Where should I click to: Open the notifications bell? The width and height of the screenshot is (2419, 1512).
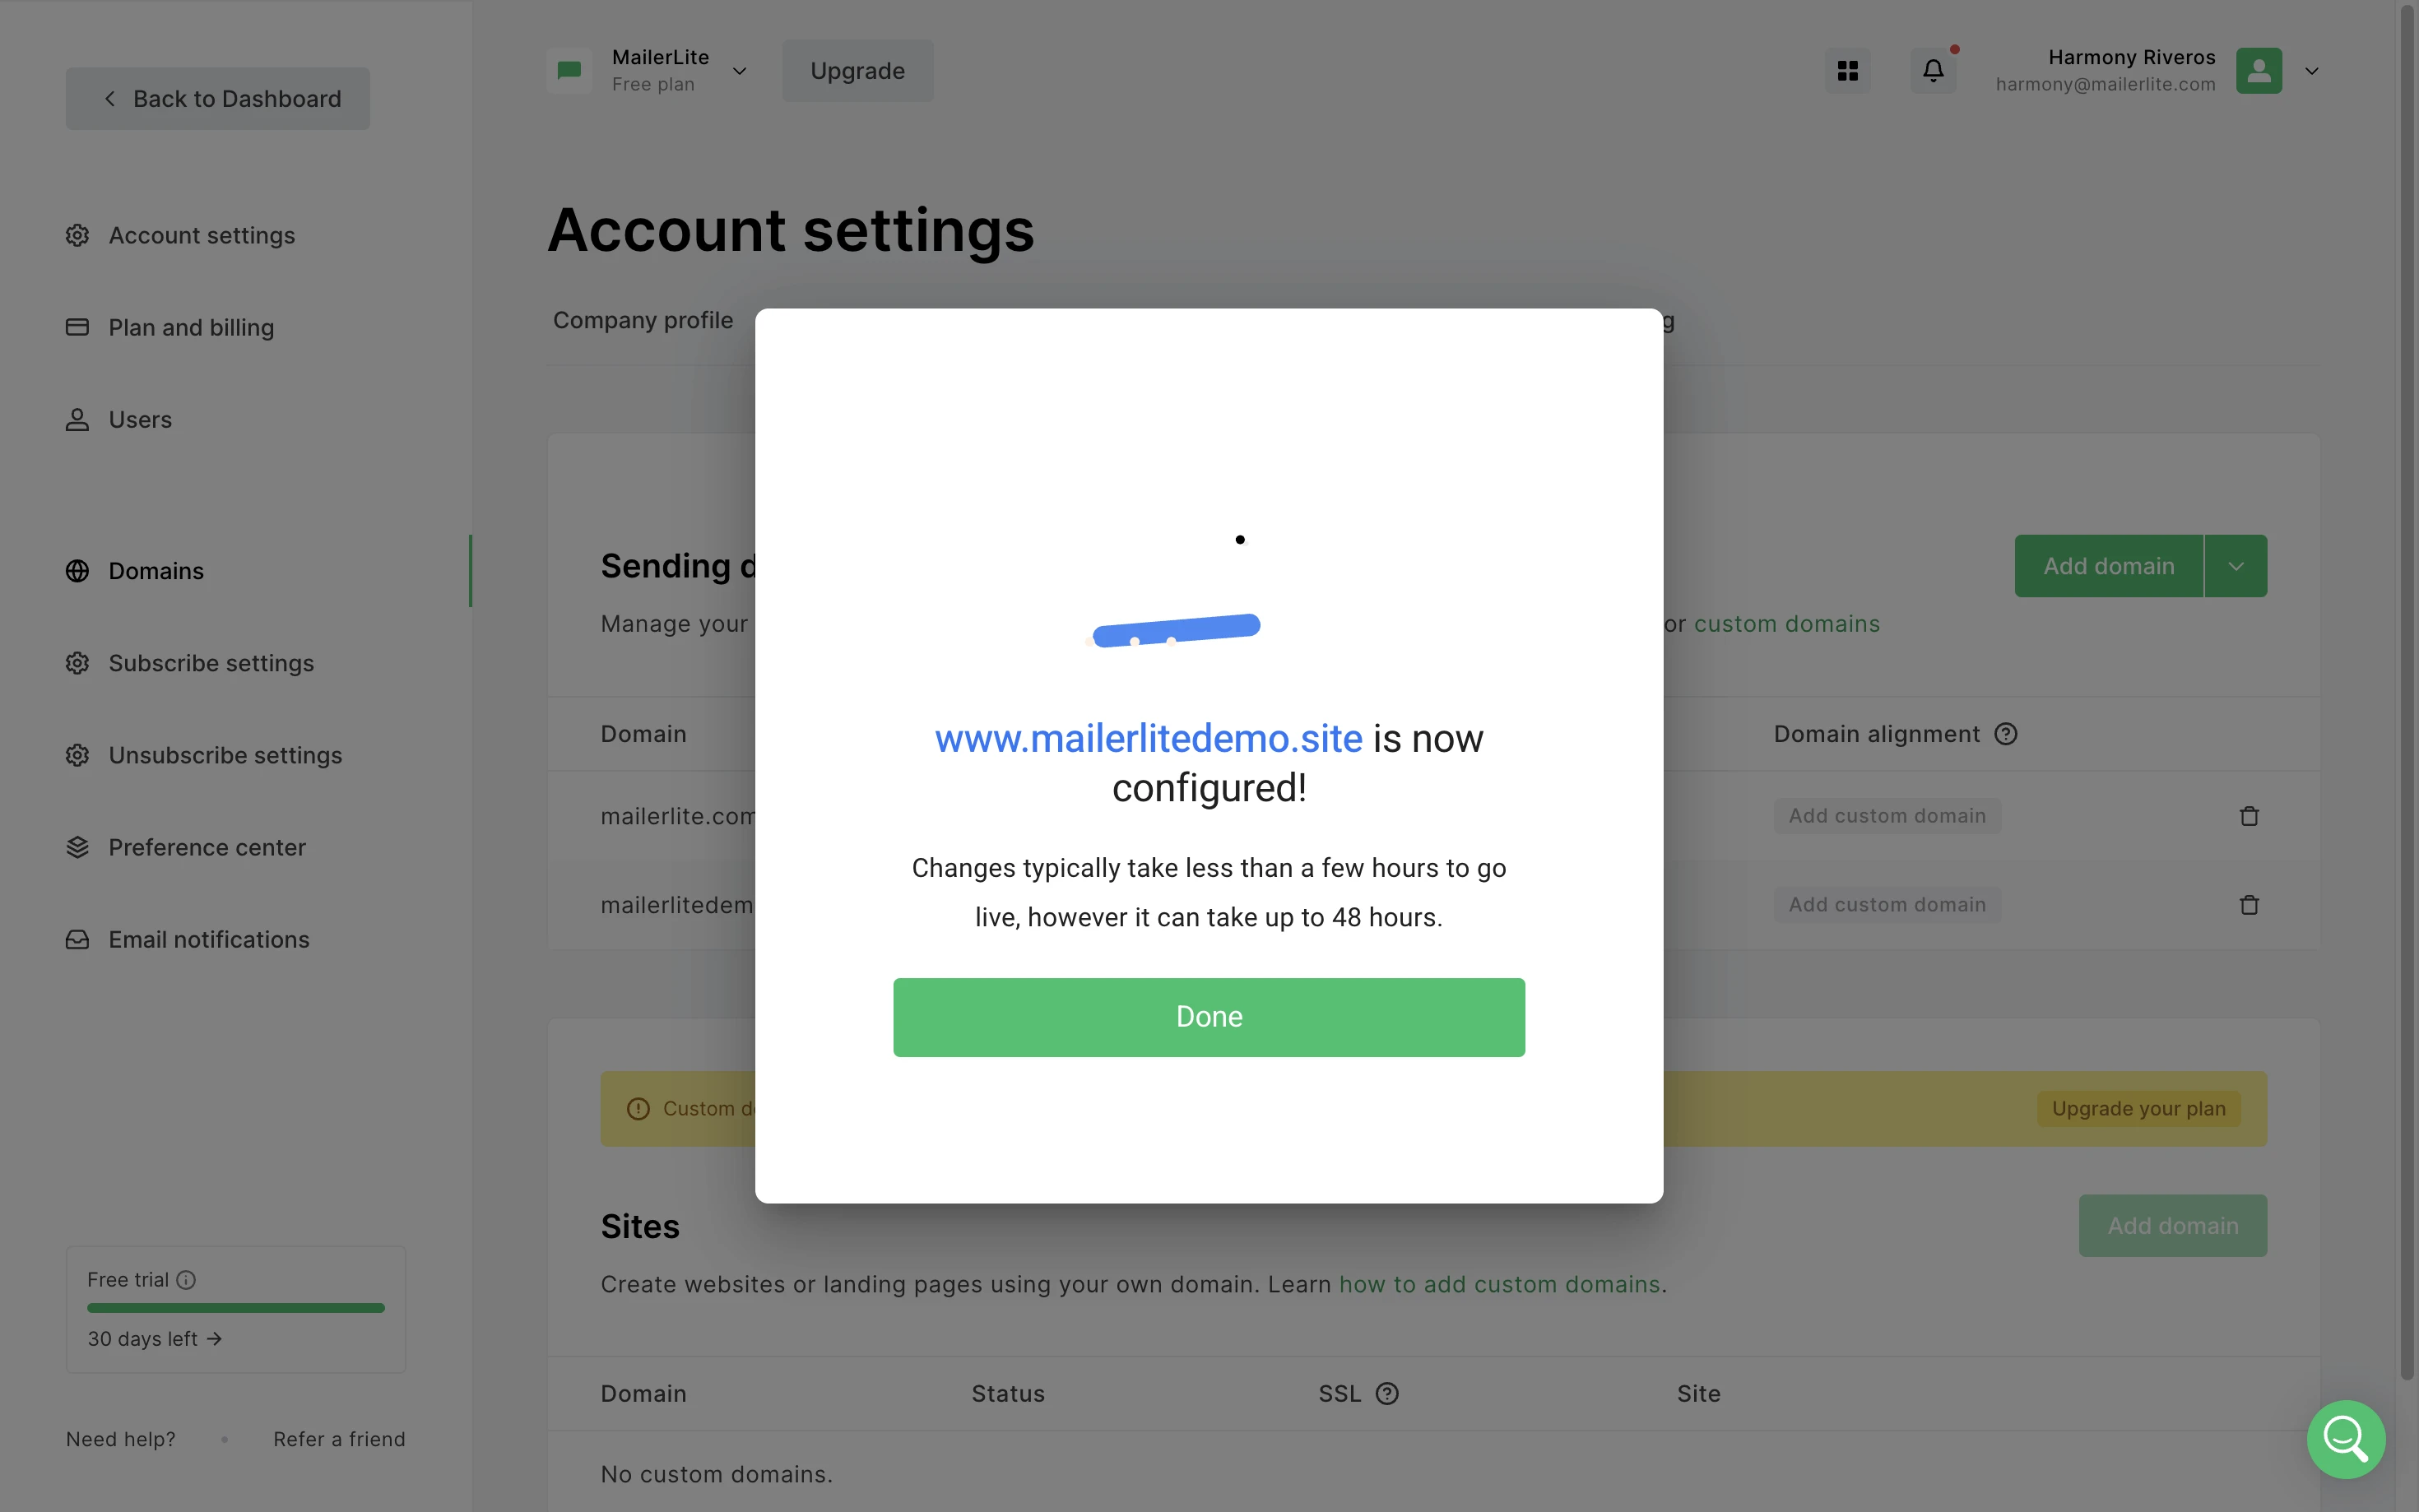click(x=1933, y=71)
